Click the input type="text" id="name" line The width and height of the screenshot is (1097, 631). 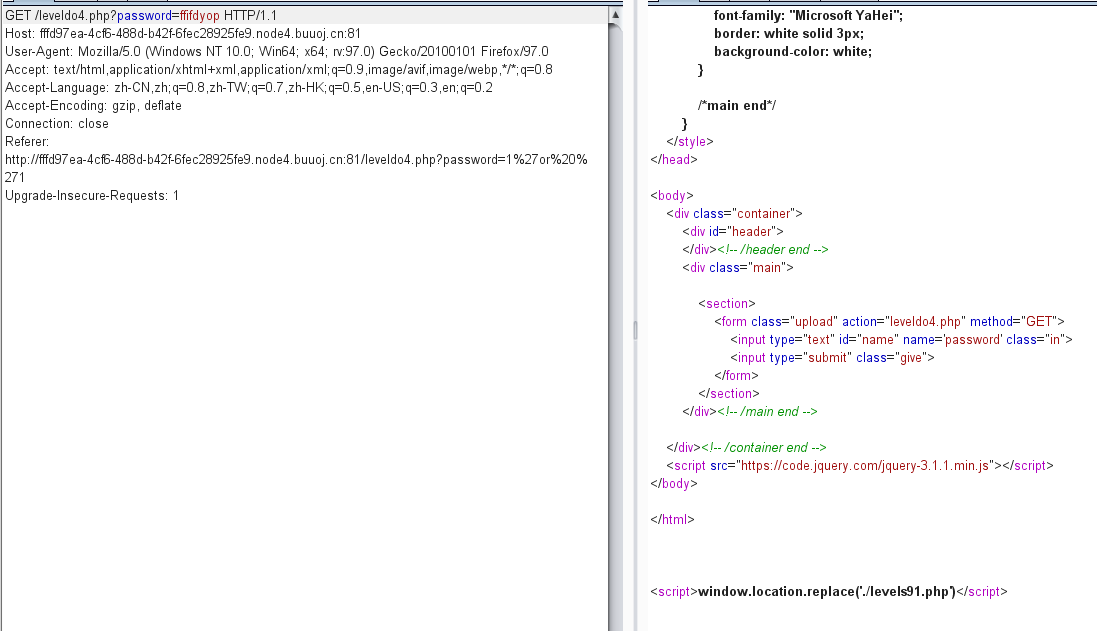tap(901, 340)
